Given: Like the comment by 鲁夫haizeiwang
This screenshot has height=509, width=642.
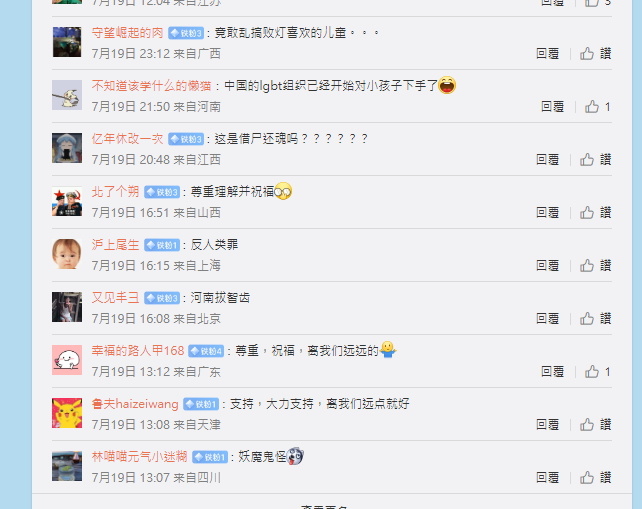Looking at the screenshot, I should 595,425.
